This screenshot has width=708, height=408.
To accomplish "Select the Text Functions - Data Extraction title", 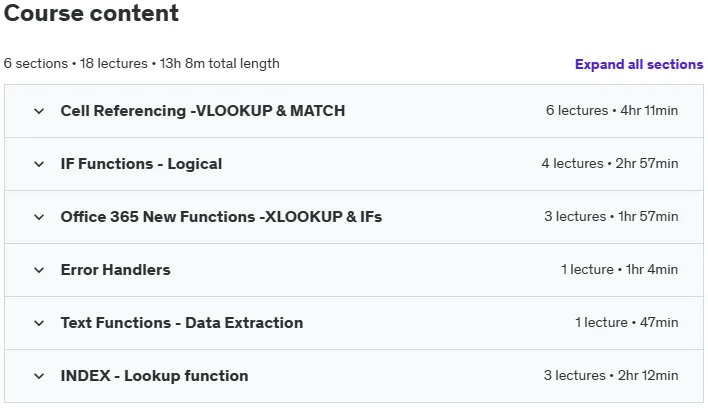I will (182, 323).
